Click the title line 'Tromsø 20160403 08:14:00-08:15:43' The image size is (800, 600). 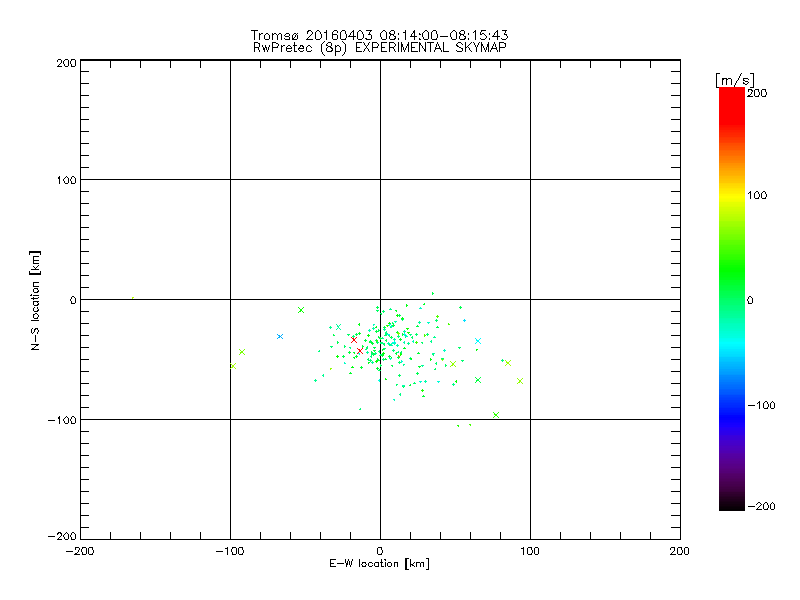(x=379, y=35)
